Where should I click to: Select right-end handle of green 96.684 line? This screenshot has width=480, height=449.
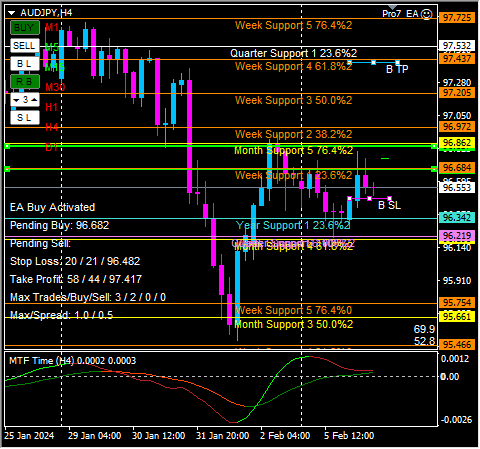point(434,169)
